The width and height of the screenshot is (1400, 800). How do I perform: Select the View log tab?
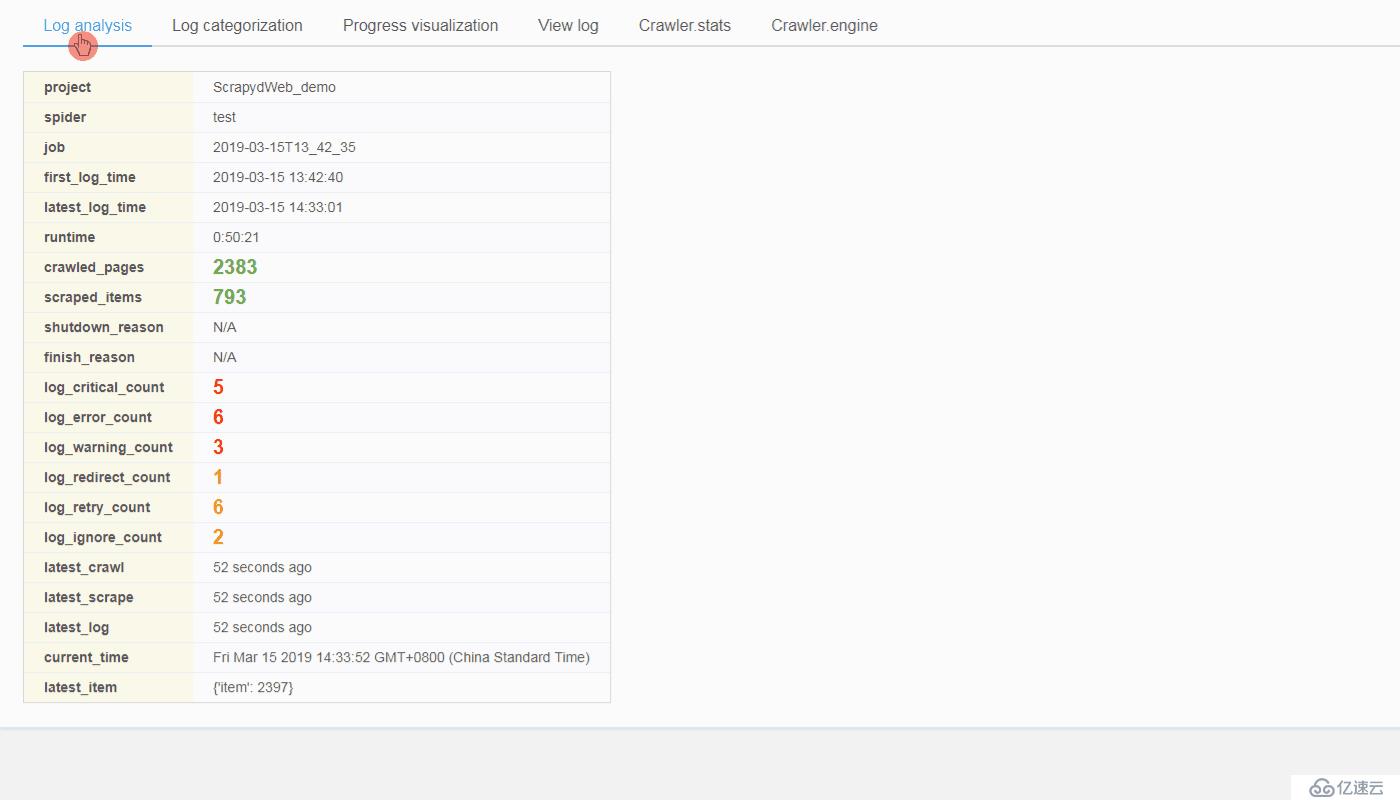click(568, 26)
